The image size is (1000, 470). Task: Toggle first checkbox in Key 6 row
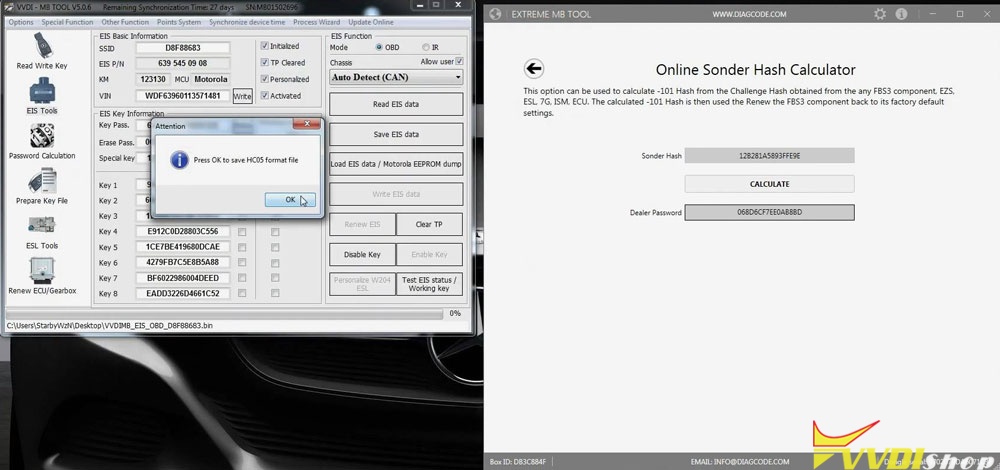(x=242, y=263)
